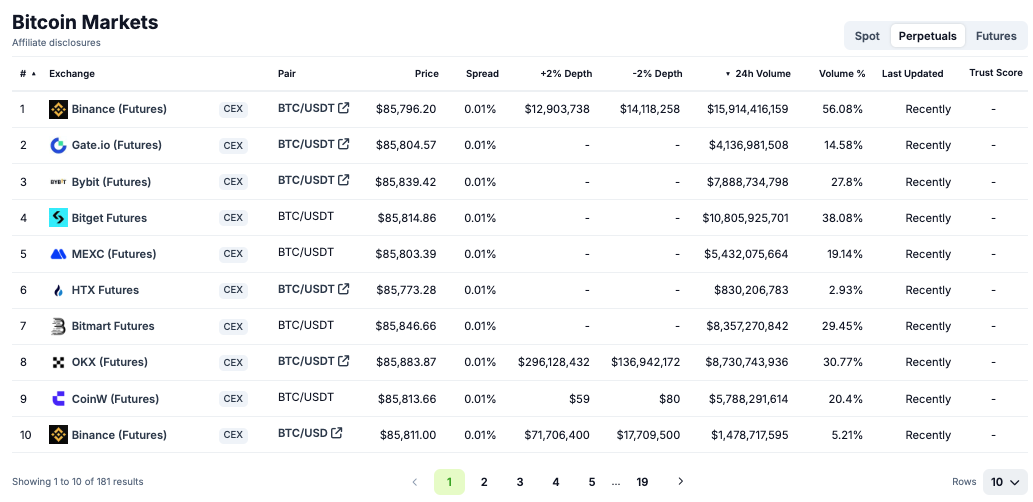The width and height of the screenshot is (1033, 502).
Task: Open Bitmart Futures exchange link
Action: click(x=113, y=326)
